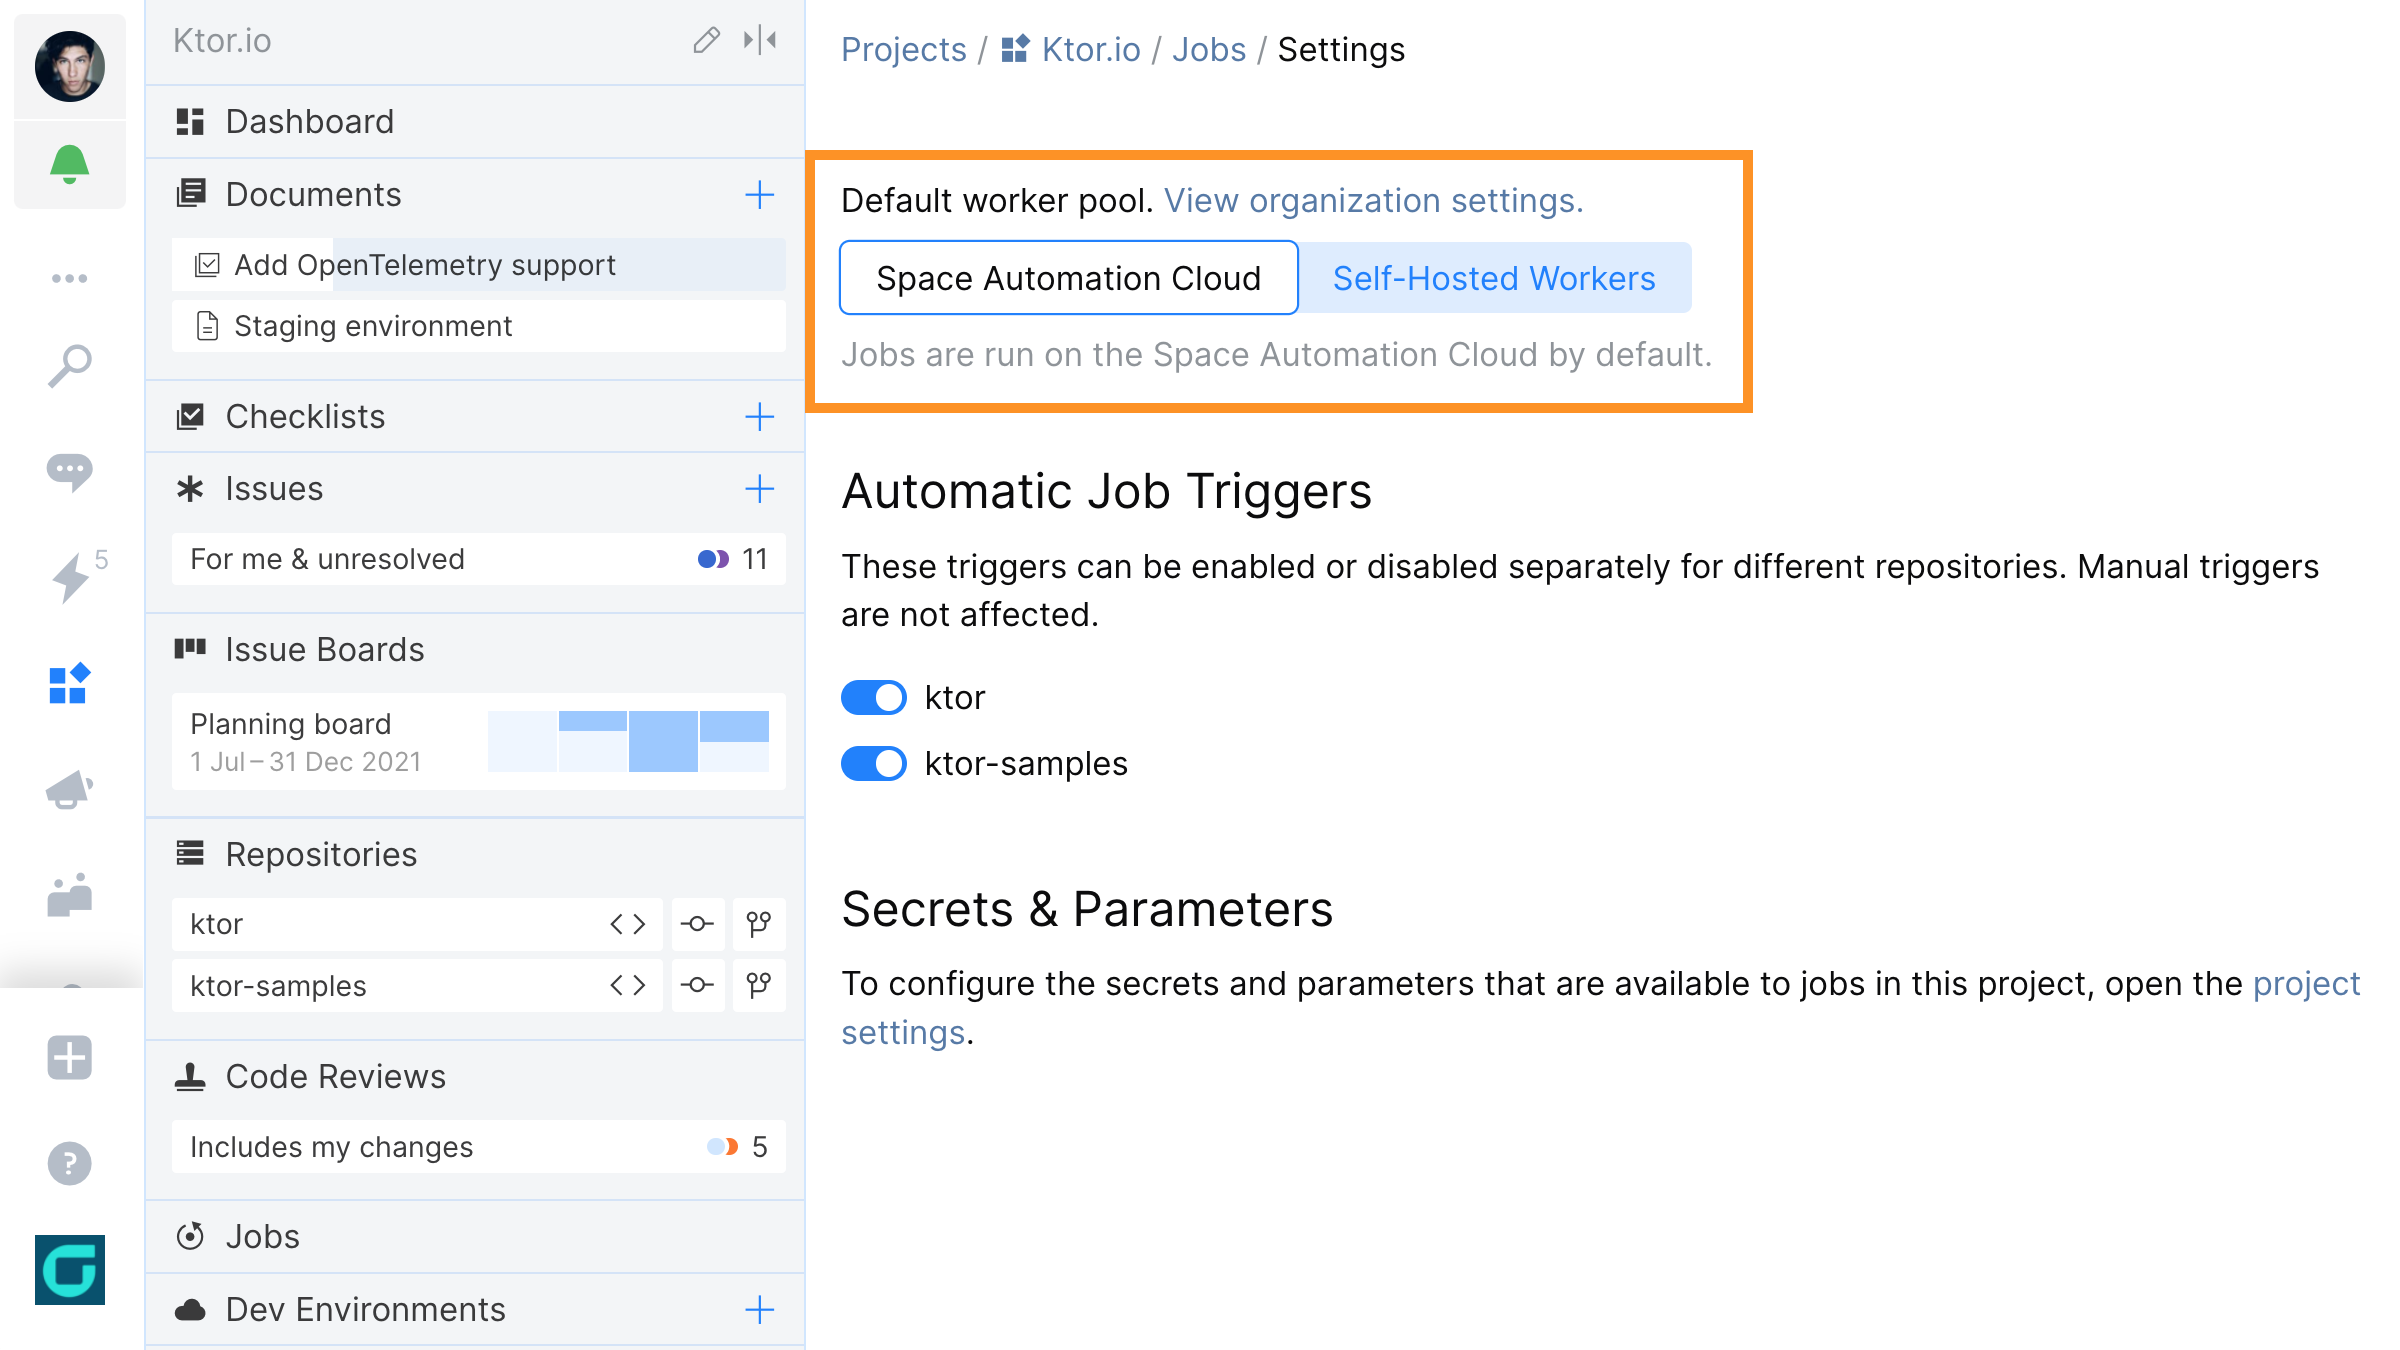Viewport: 2400px width, 1350px height.
Task: Click View organization settings link
Action: click(x=1374, y=201)
